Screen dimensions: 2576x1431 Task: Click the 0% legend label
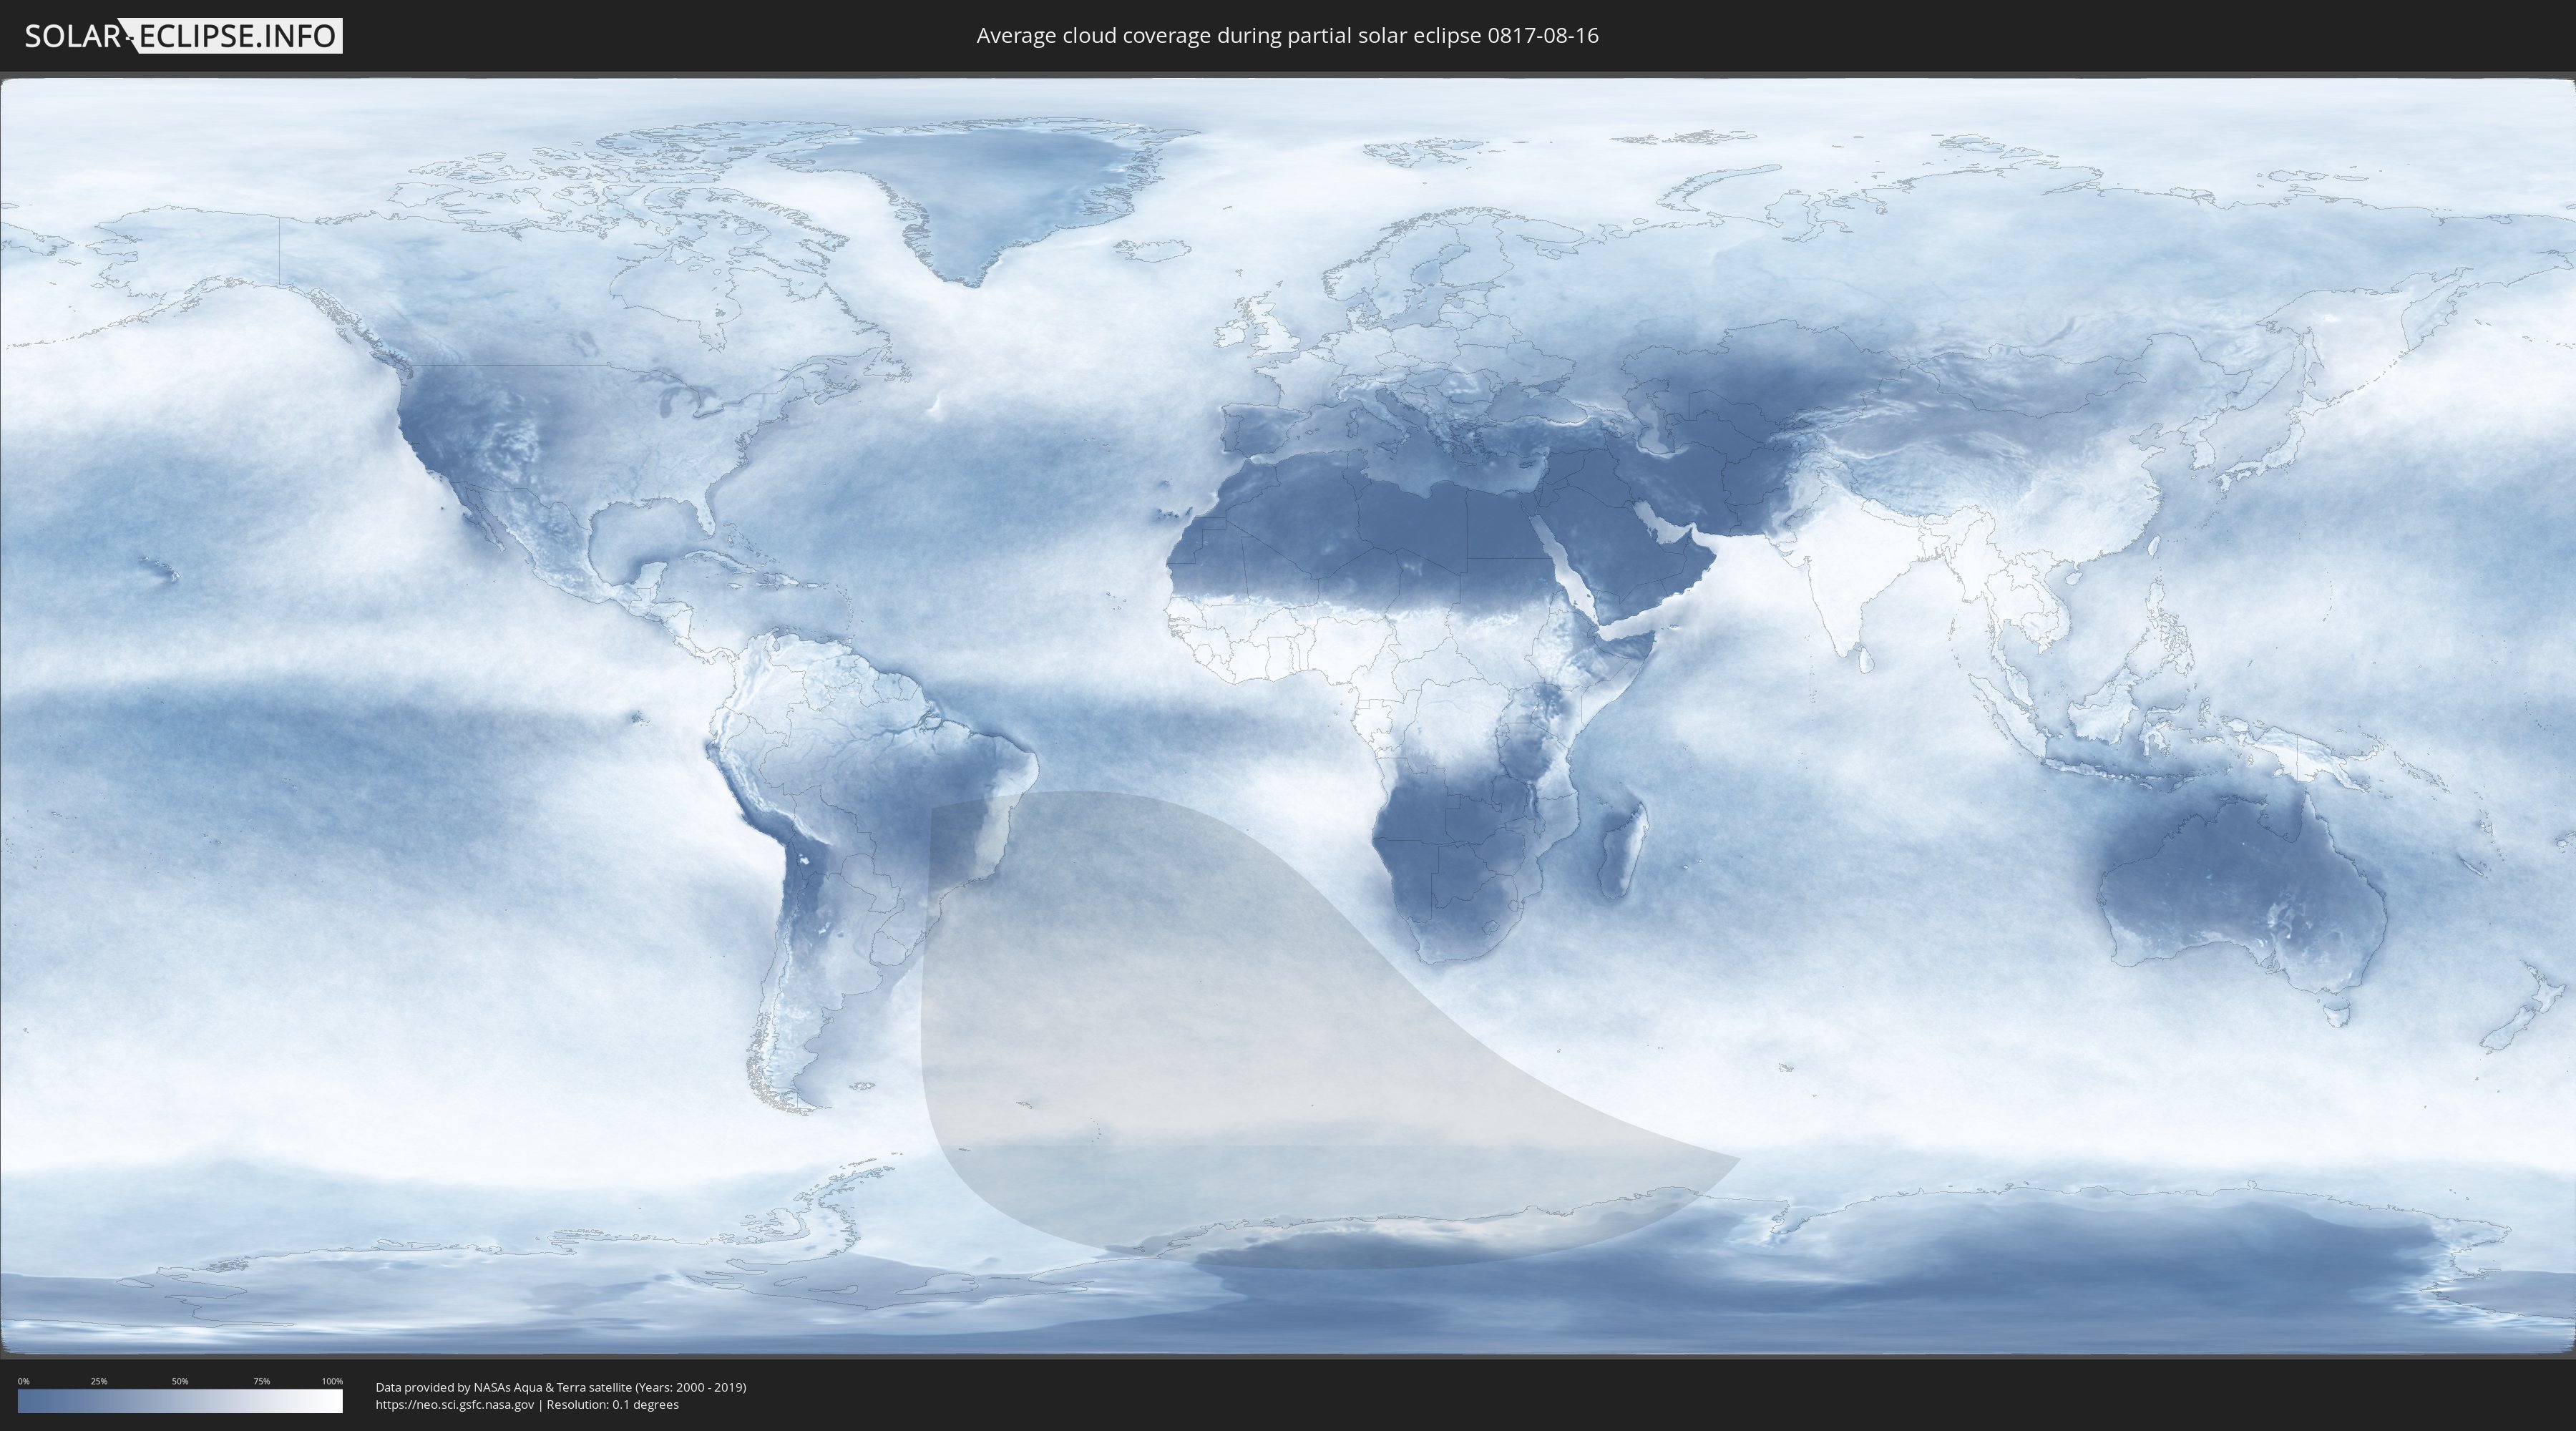[23, 1381]
